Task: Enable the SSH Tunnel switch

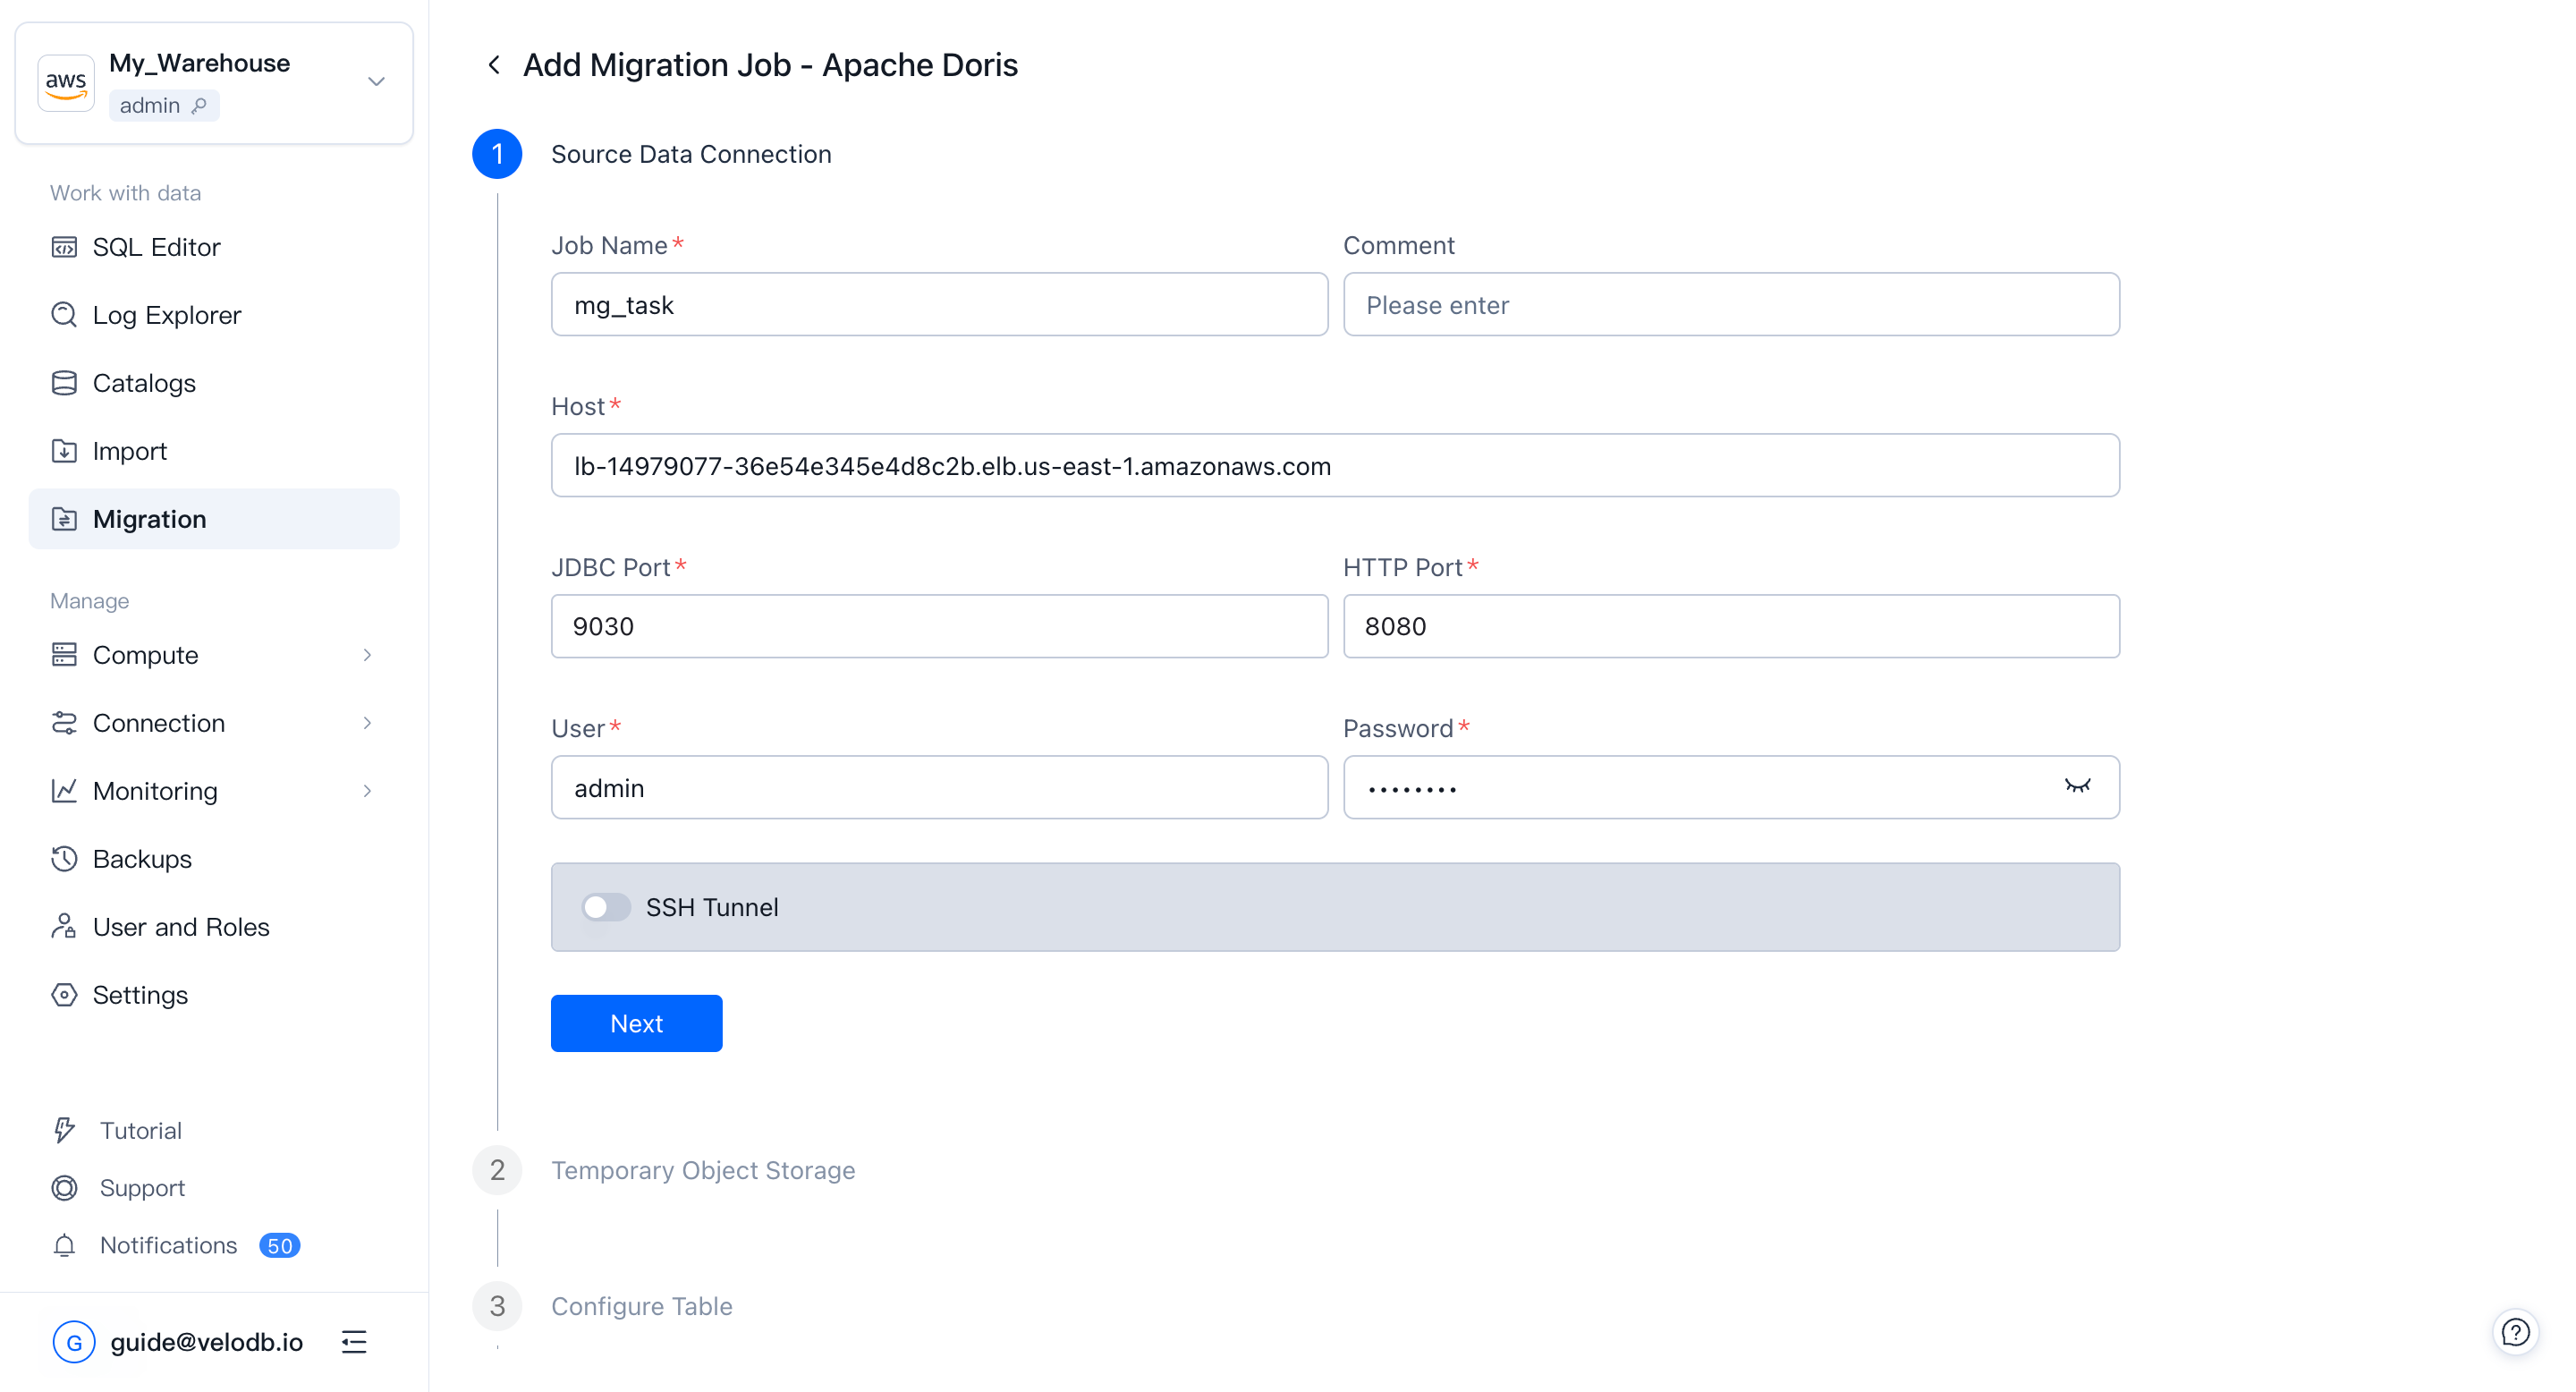Action: point(605,907)
